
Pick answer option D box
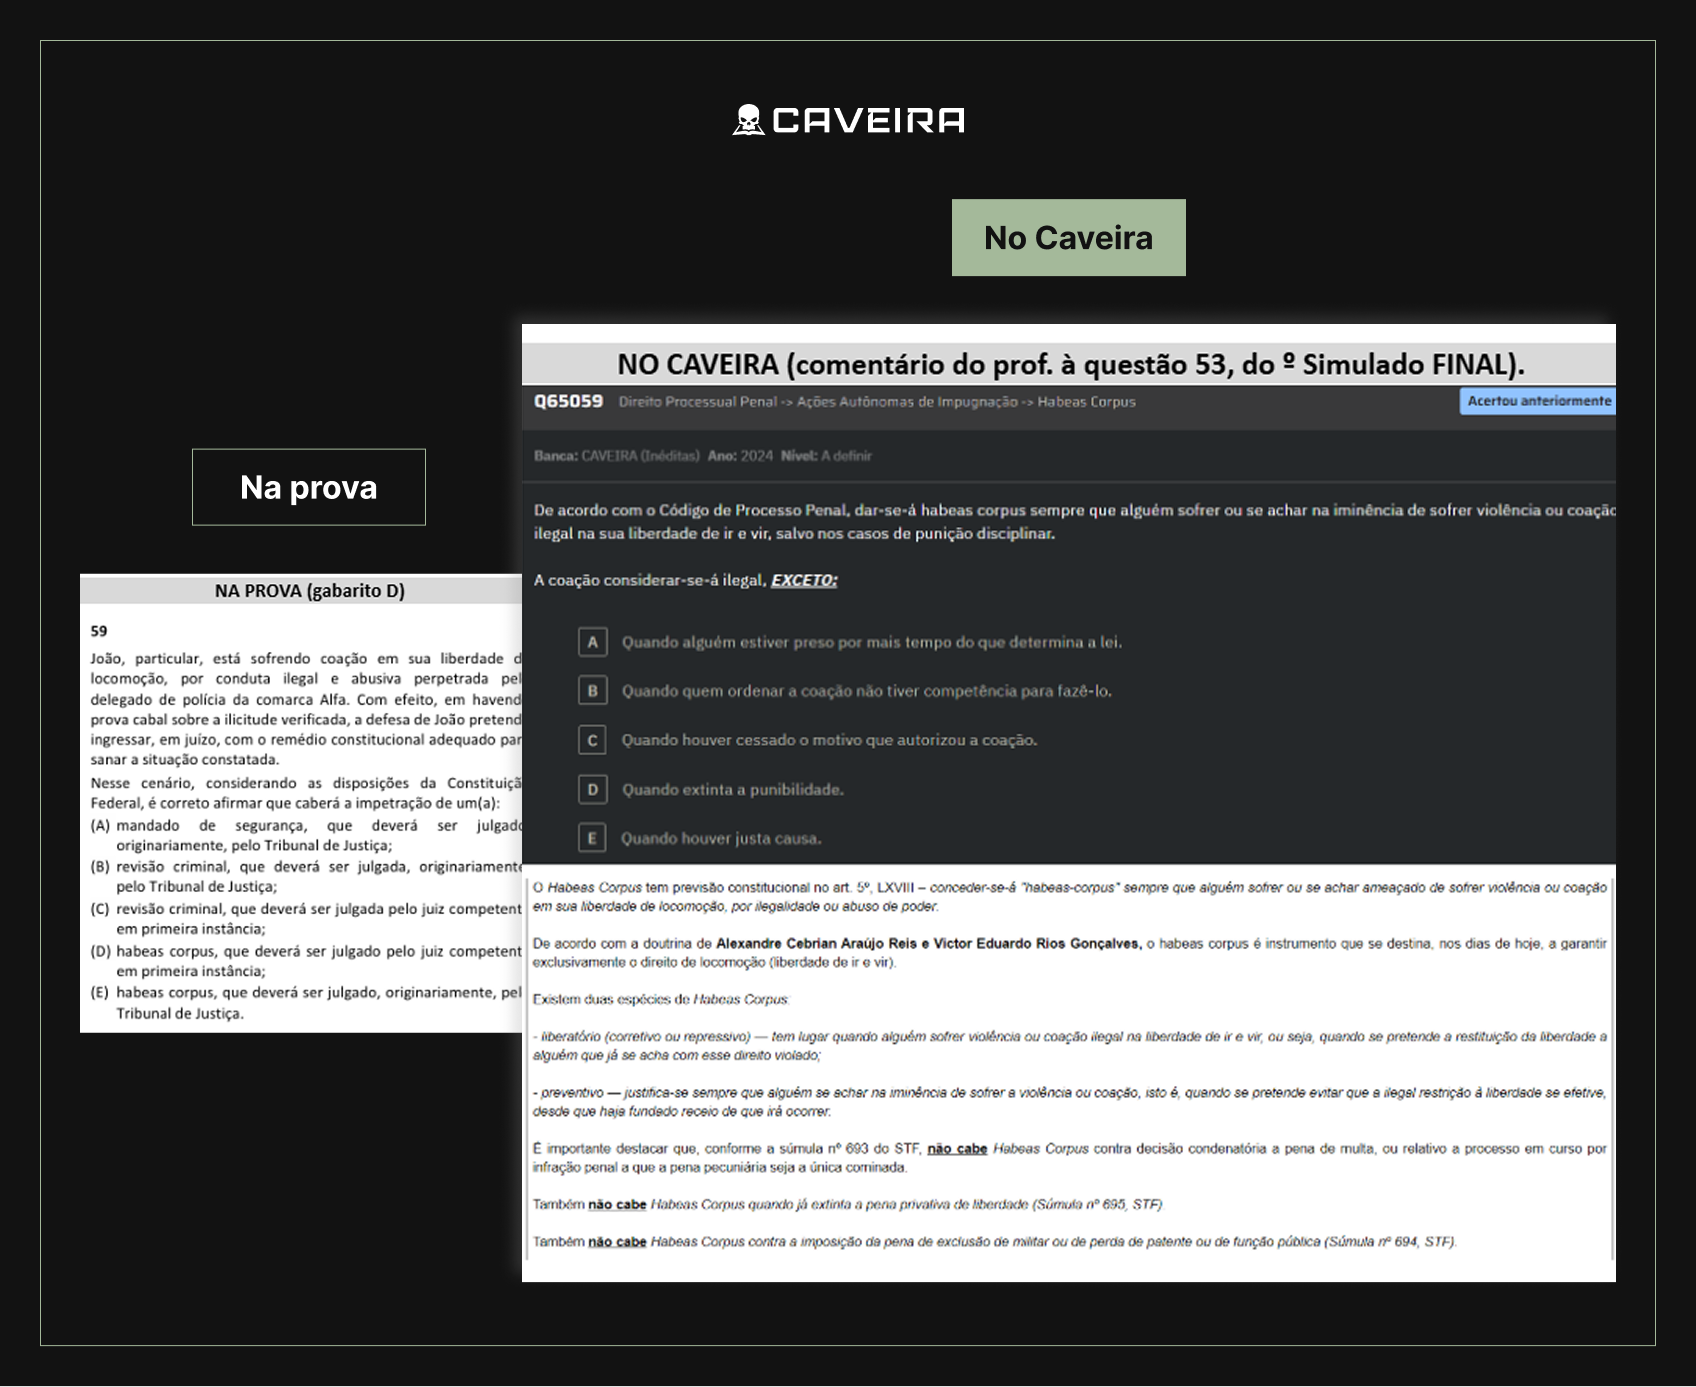(x=593, y=789)
